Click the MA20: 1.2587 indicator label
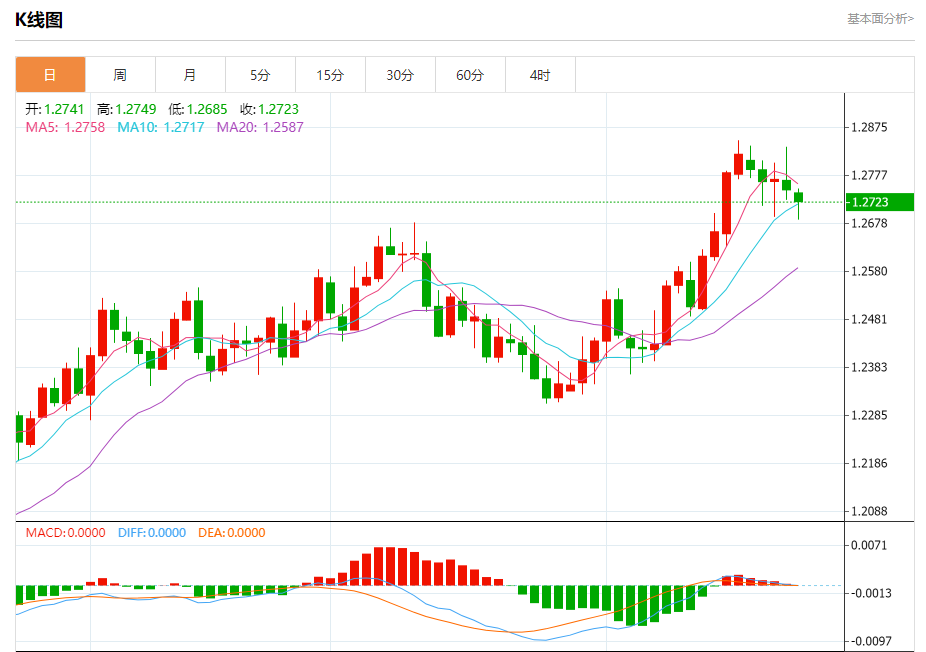Viewport: 926px width, 652px height. (260, 127)
